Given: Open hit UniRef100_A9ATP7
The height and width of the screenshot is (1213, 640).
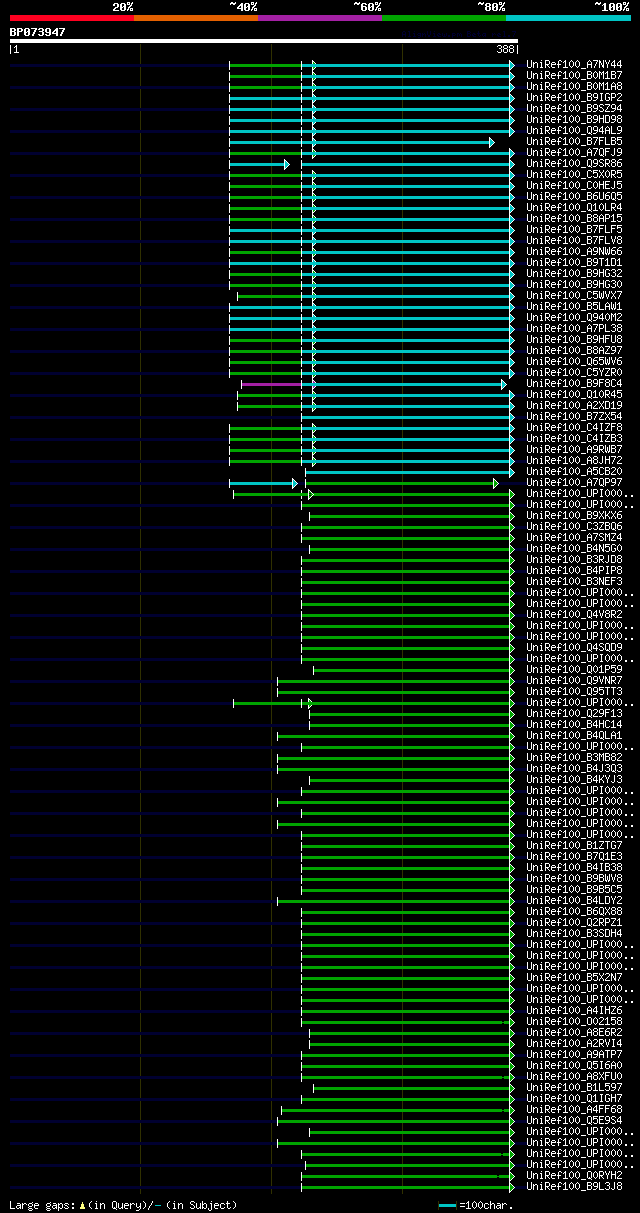Looking at the screenshot, I should point(574,1054).
